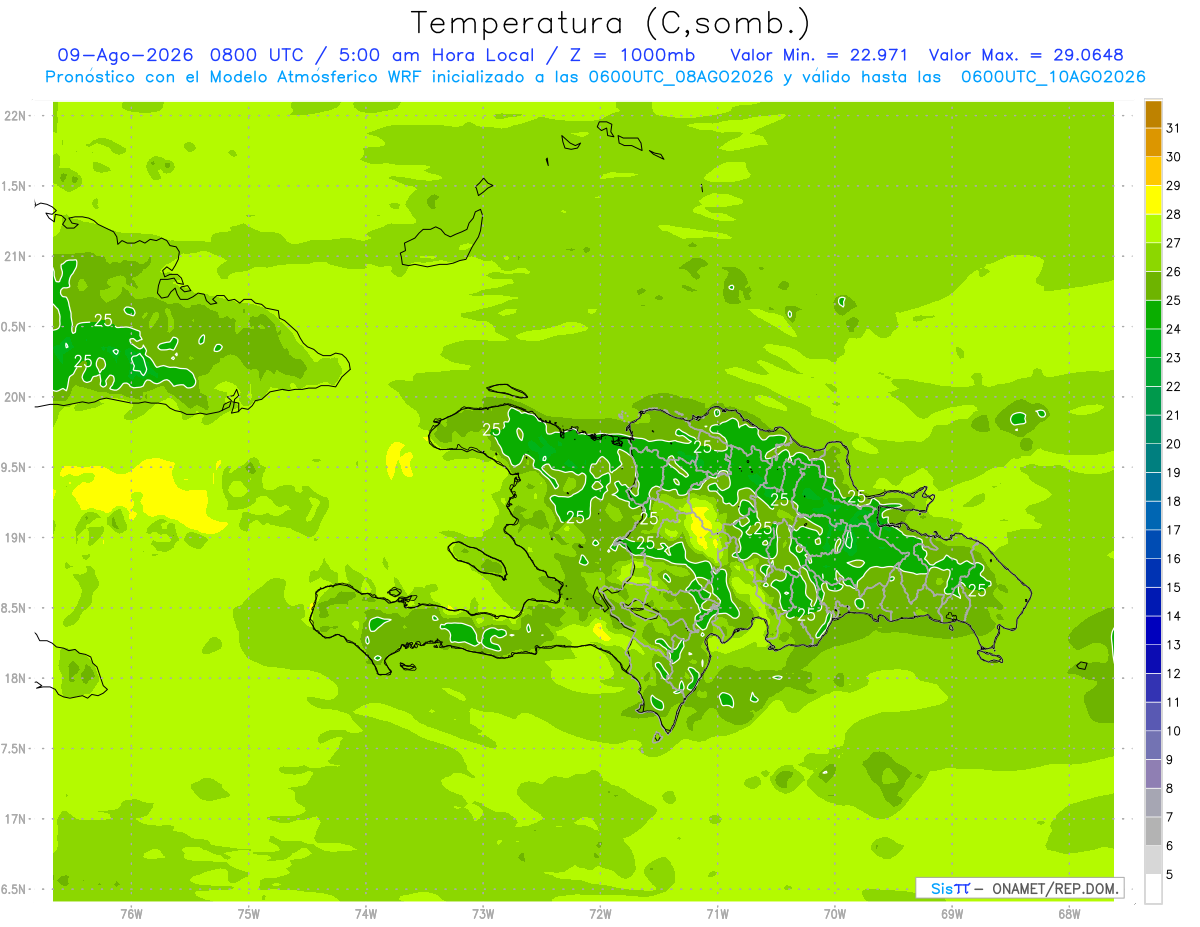Click the "0800 UTC" time text
Viewport: 1200px width, 927px height.
(x=258, y=55)
